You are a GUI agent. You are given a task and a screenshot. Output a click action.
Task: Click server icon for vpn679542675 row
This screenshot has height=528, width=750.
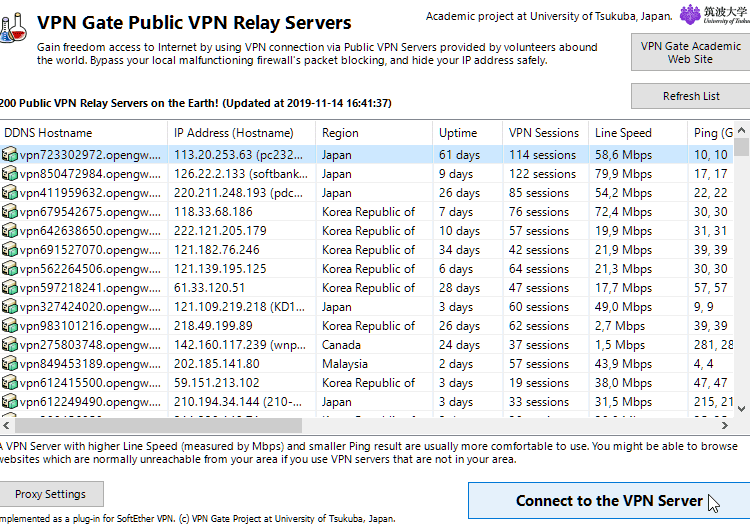click(x=10, y=211)
